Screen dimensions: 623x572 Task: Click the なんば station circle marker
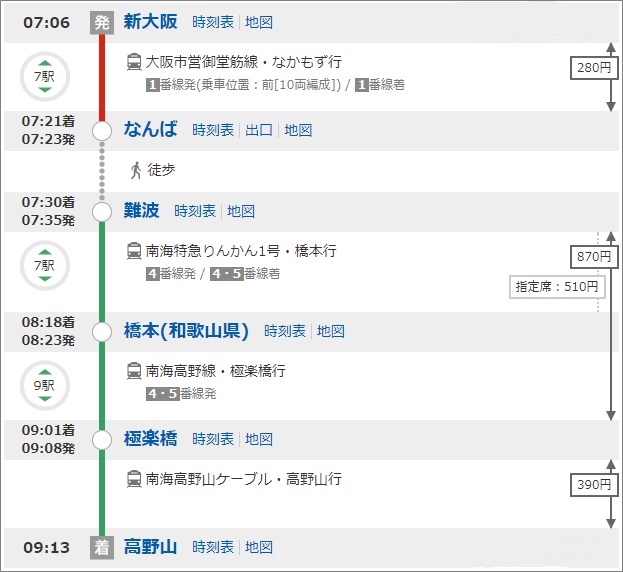coord(102,131)
